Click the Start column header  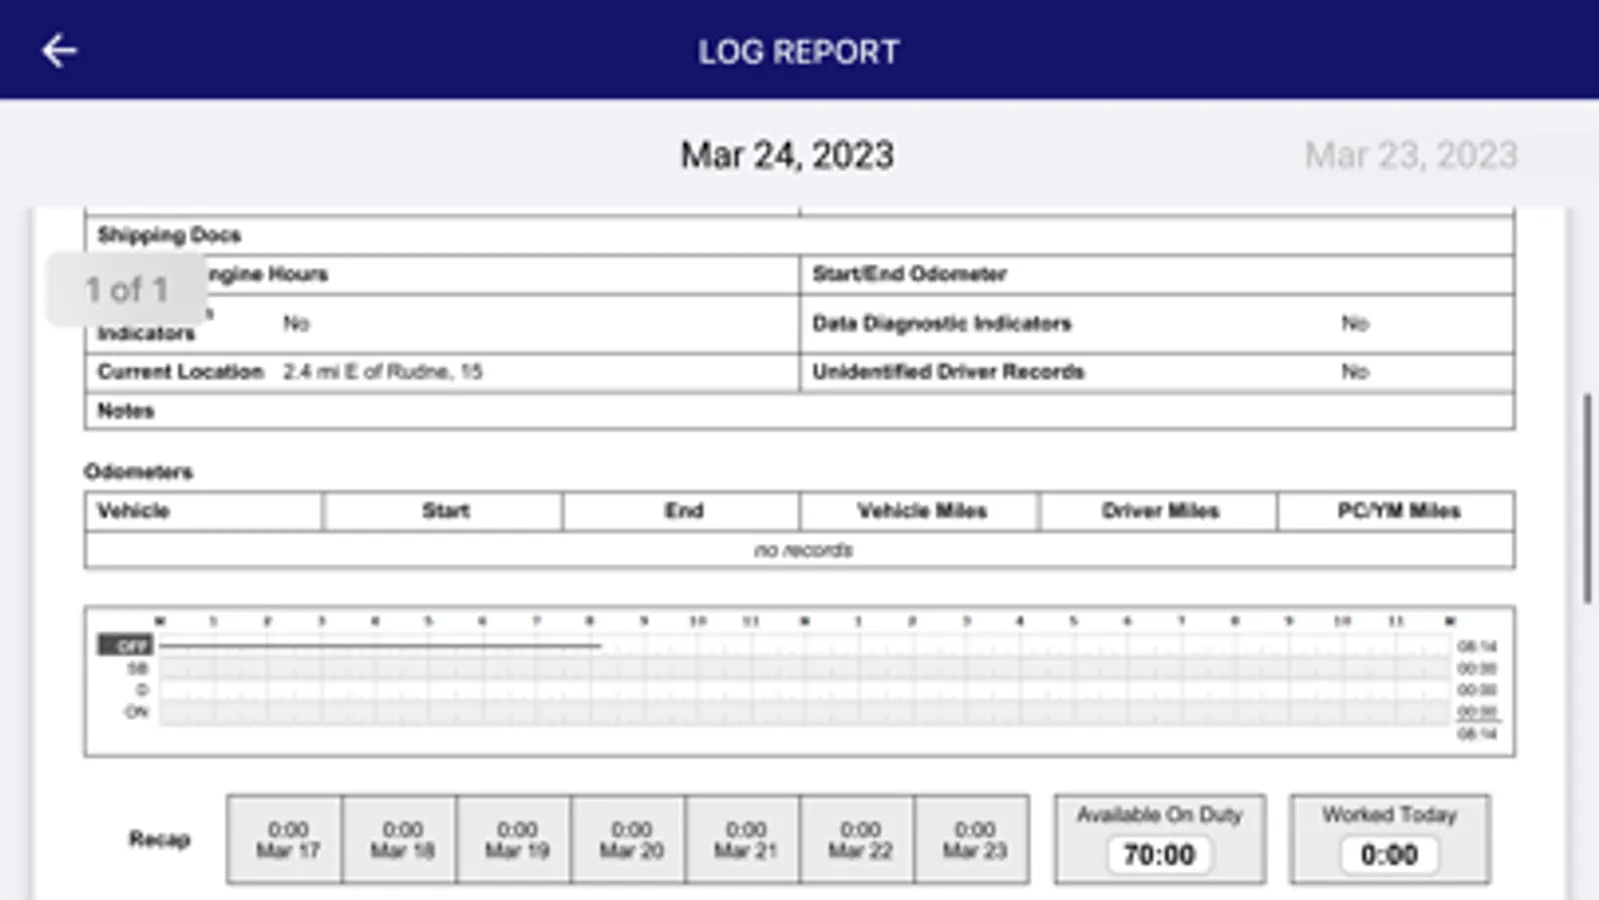coord(443,511)
